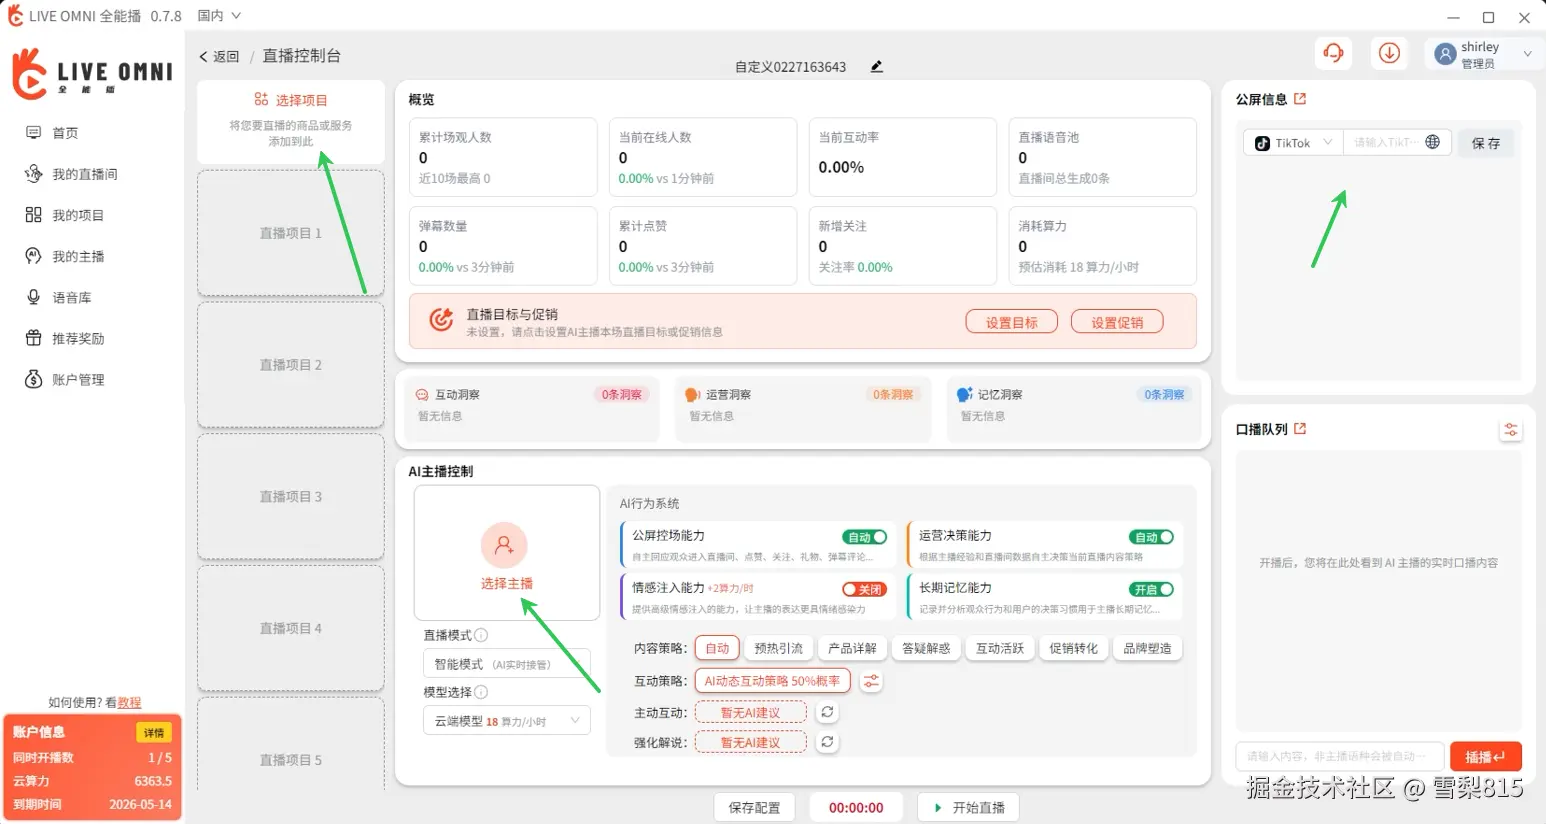The image size is (1546, 824).
Task: Open the 互动洞察 insight icon
Action: 422,395
